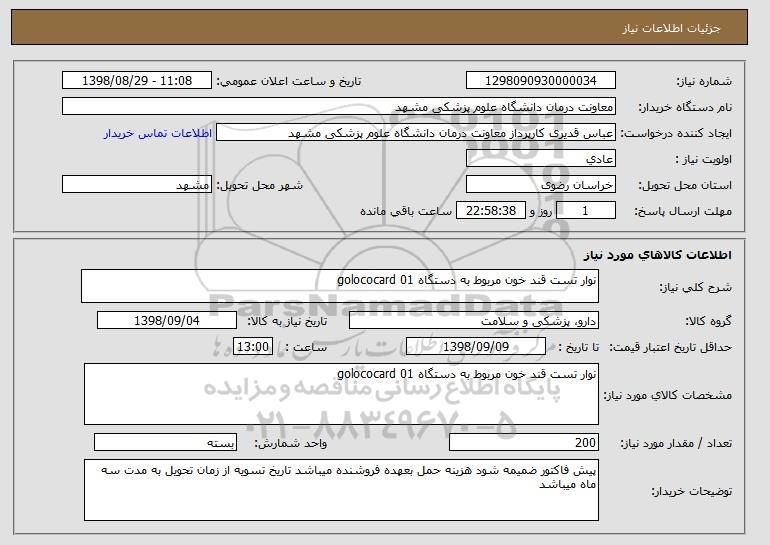This screenshot has width=770, height=545.
Task: Click the حداقل تاریخ اعتبار قیمت label
Action: (x=671, y=348)
